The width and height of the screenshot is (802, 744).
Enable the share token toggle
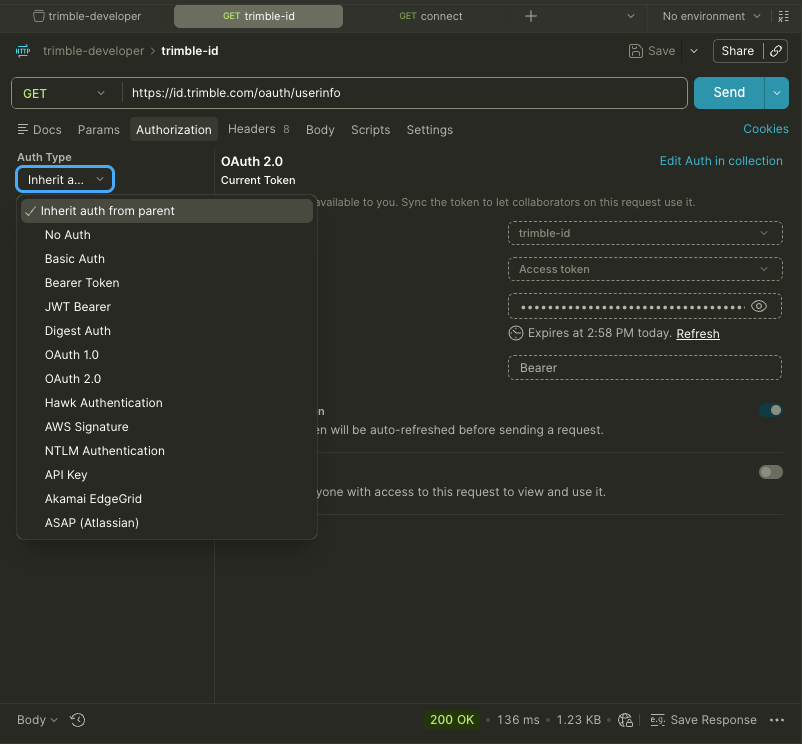771,472
